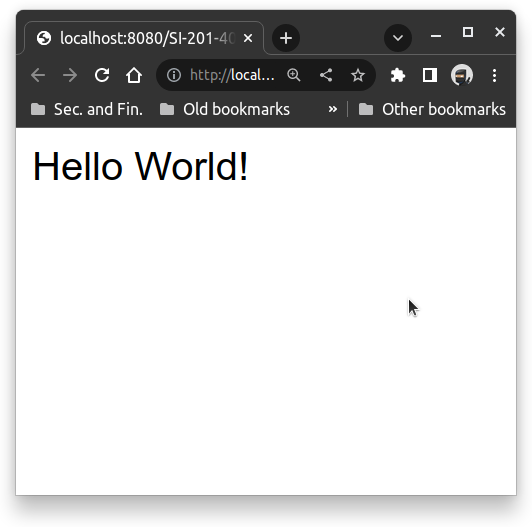
Task: Open a new tab with plus button
Action: [x=286, y=38]
